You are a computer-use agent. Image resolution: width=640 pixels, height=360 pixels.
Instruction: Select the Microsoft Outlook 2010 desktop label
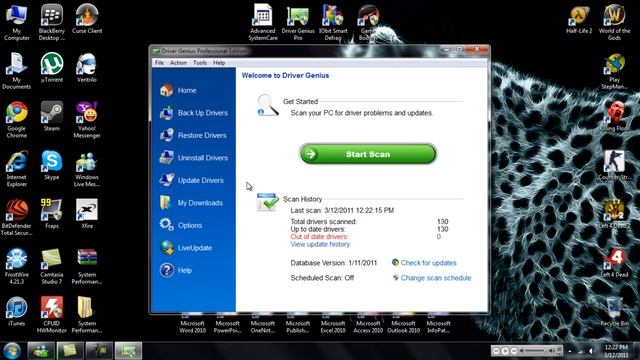pyautogui.click(x=403, y=327)
